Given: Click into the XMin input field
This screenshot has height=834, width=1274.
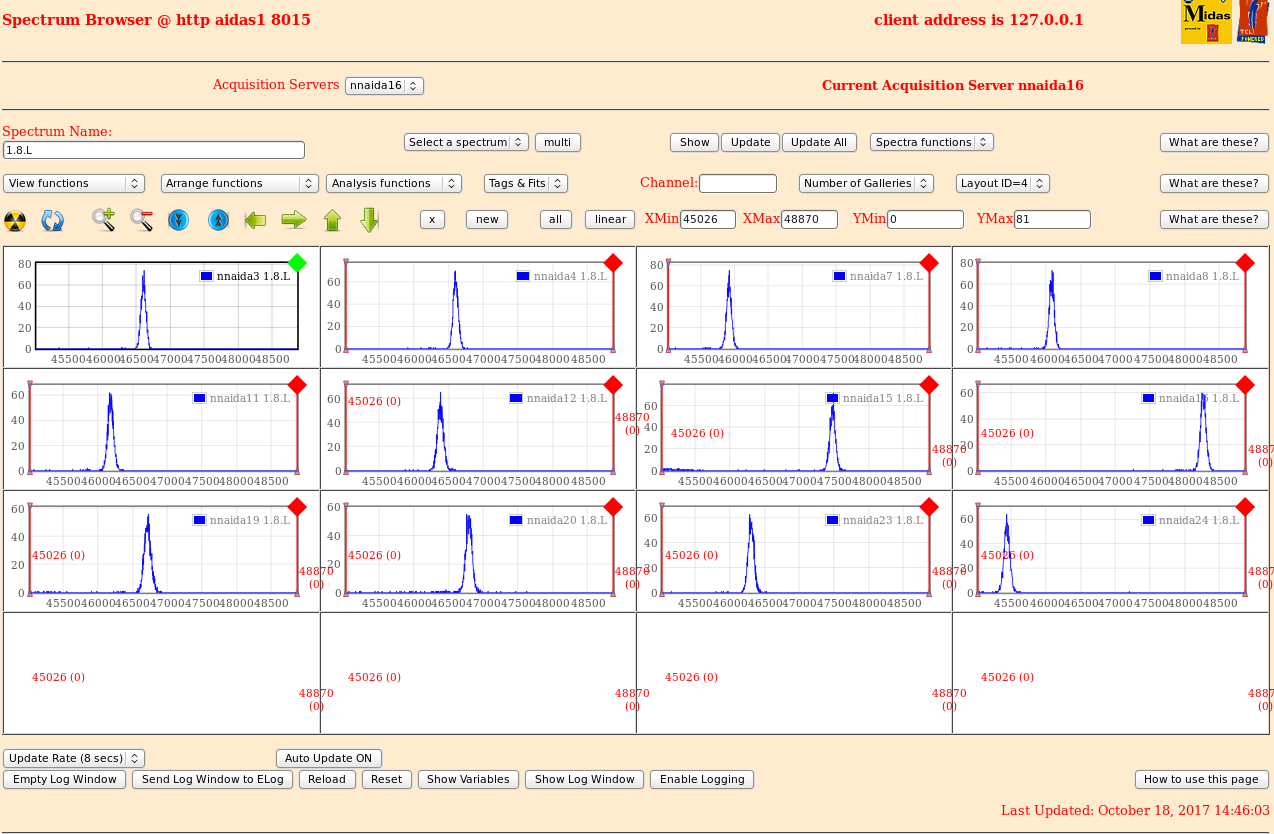Looking at the screenshot, I should 707,219.
